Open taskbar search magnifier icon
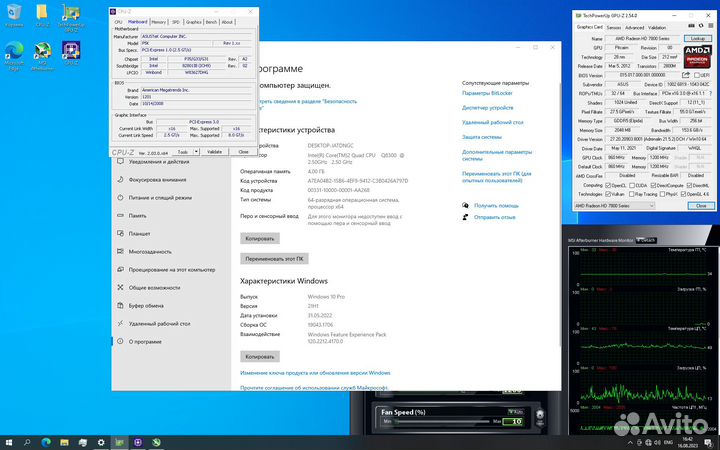Viewport: 720px width, 450px height. point(27,442)
